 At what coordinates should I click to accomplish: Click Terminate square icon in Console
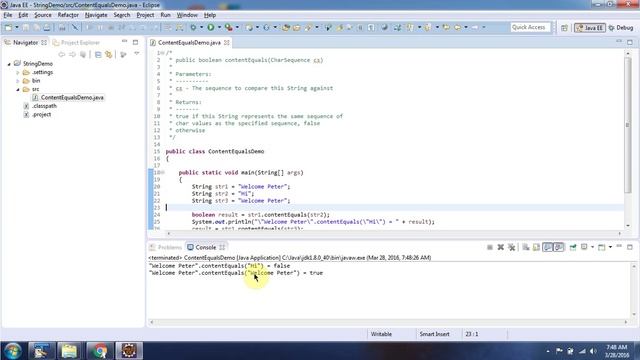click(x=490, y=247)
